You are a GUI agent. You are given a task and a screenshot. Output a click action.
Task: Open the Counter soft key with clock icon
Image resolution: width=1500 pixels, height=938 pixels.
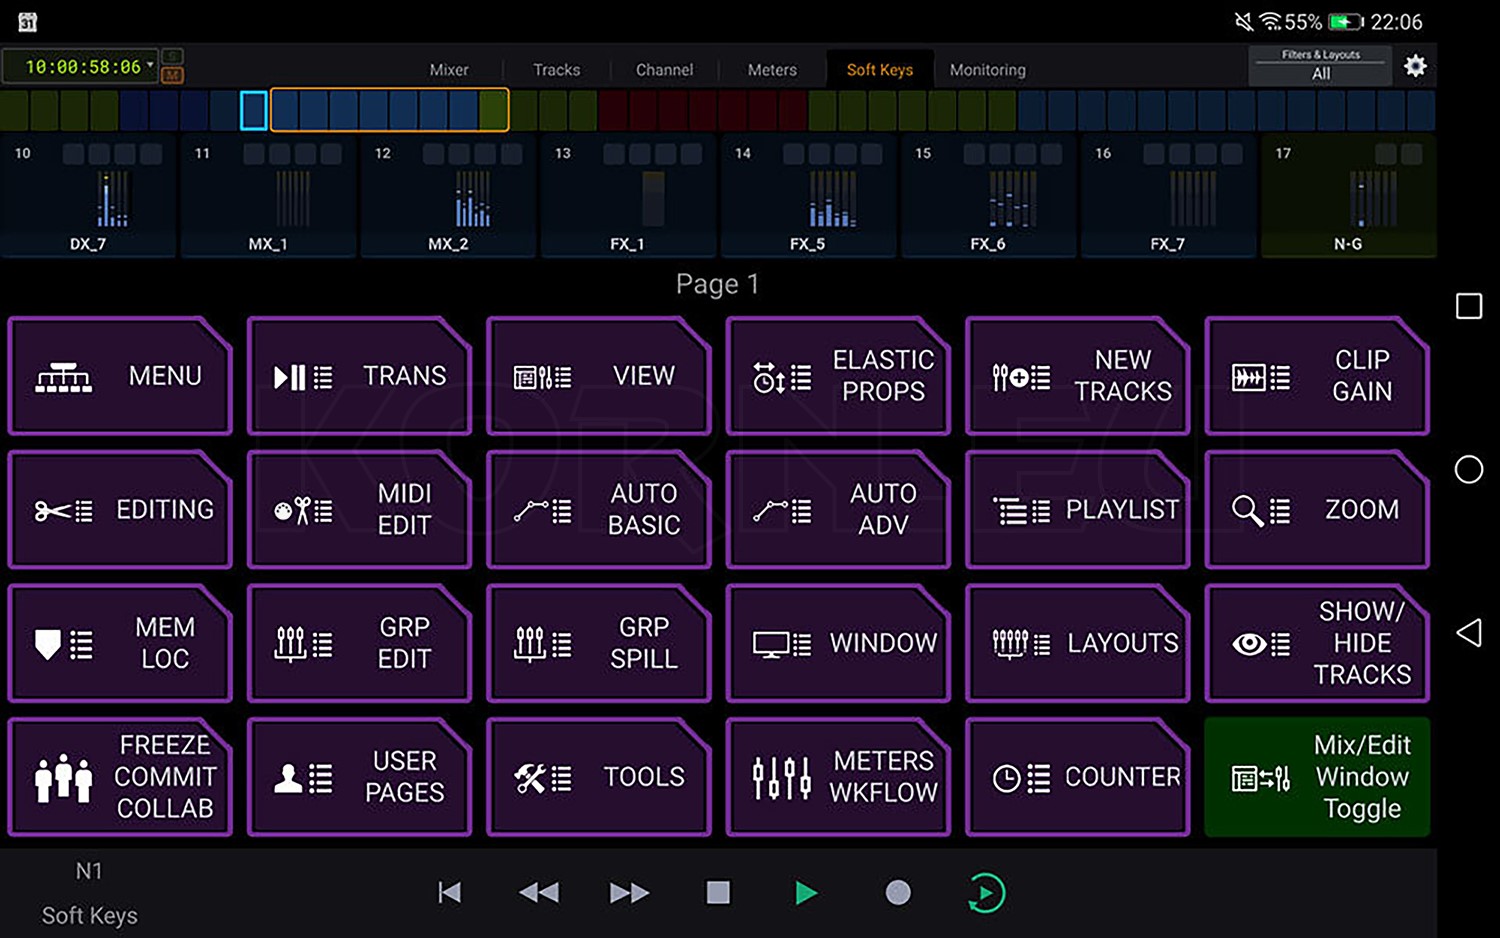tap(1077, 776)
